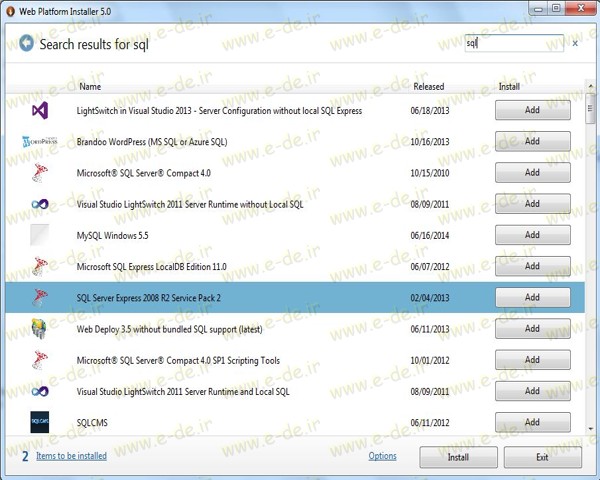Click the Brandoo WordPress logo icon
The width and height of the screenshot is (600, 480).
(x=40, y=142)
